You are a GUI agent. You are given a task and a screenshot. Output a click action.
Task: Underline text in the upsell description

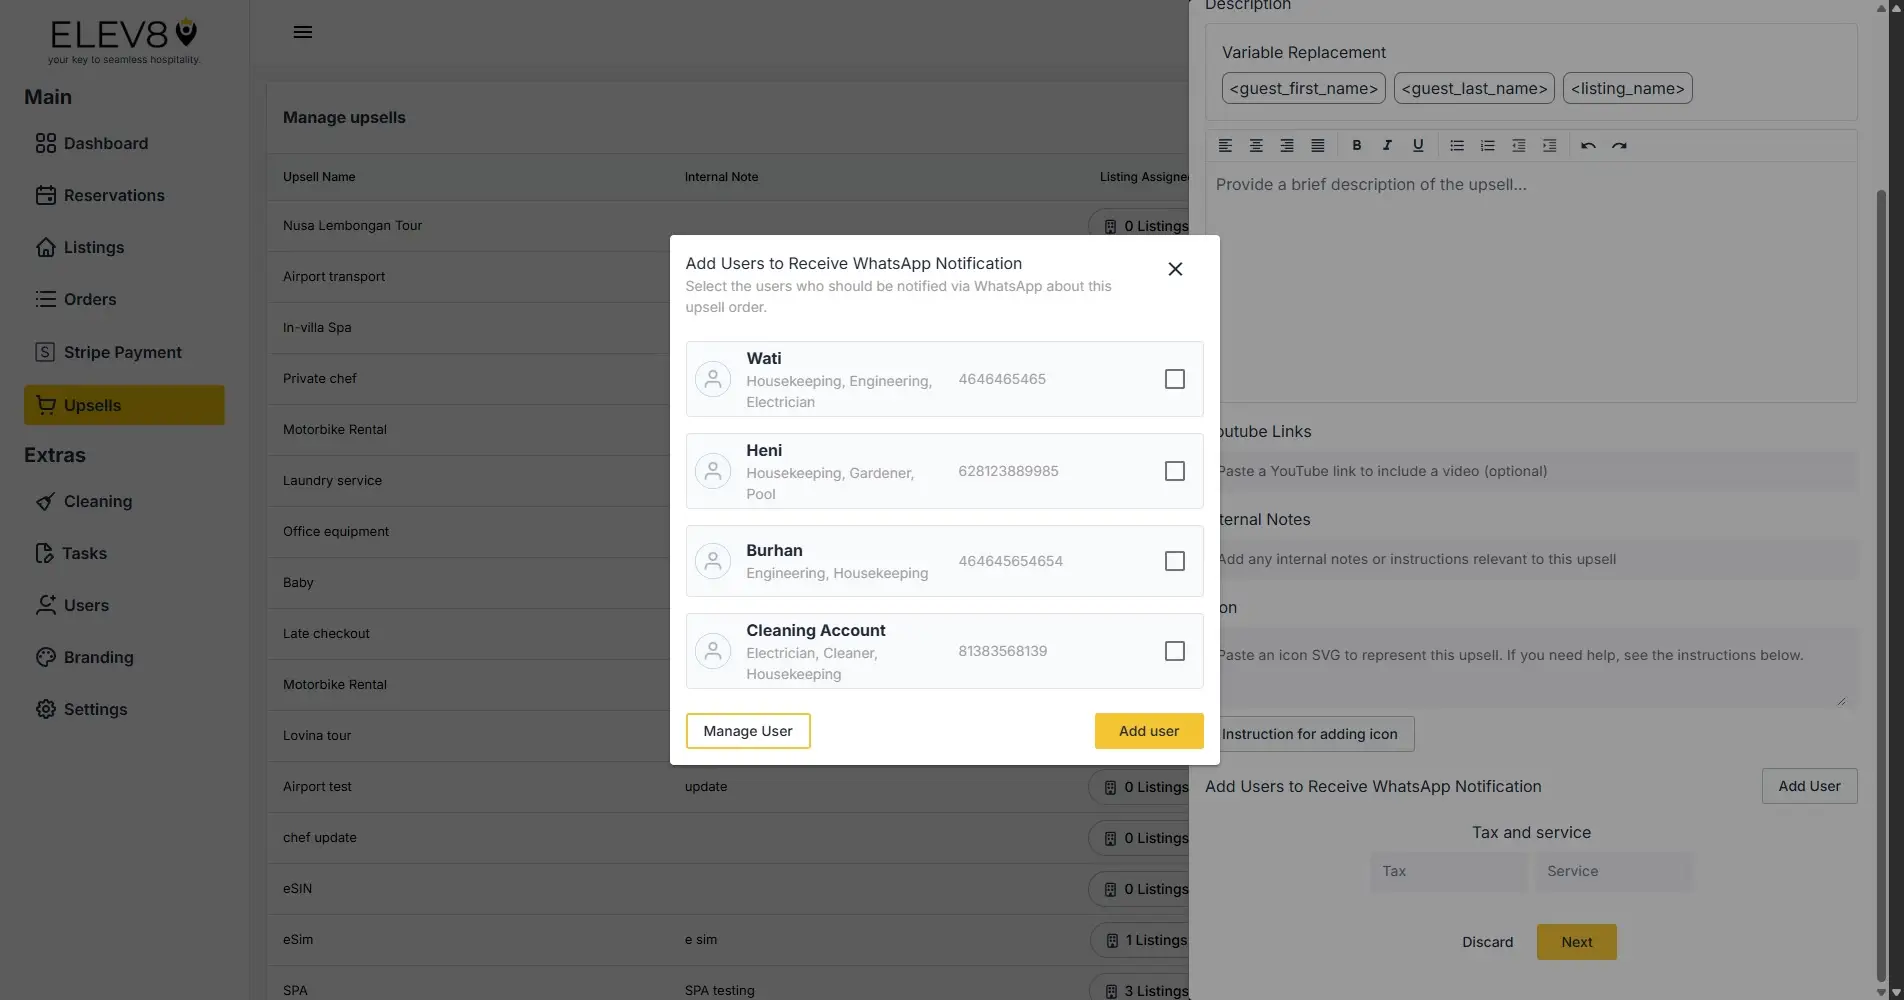click(x=1418, y=145)
